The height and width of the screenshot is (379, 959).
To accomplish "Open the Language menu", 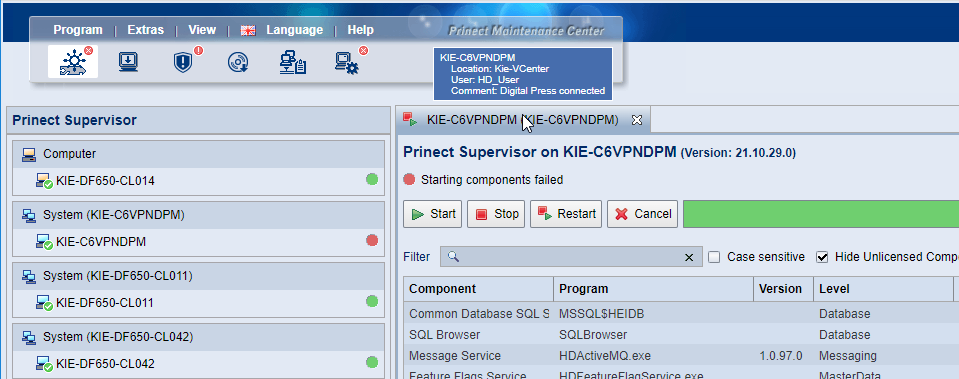I will [x=294, y=29].
